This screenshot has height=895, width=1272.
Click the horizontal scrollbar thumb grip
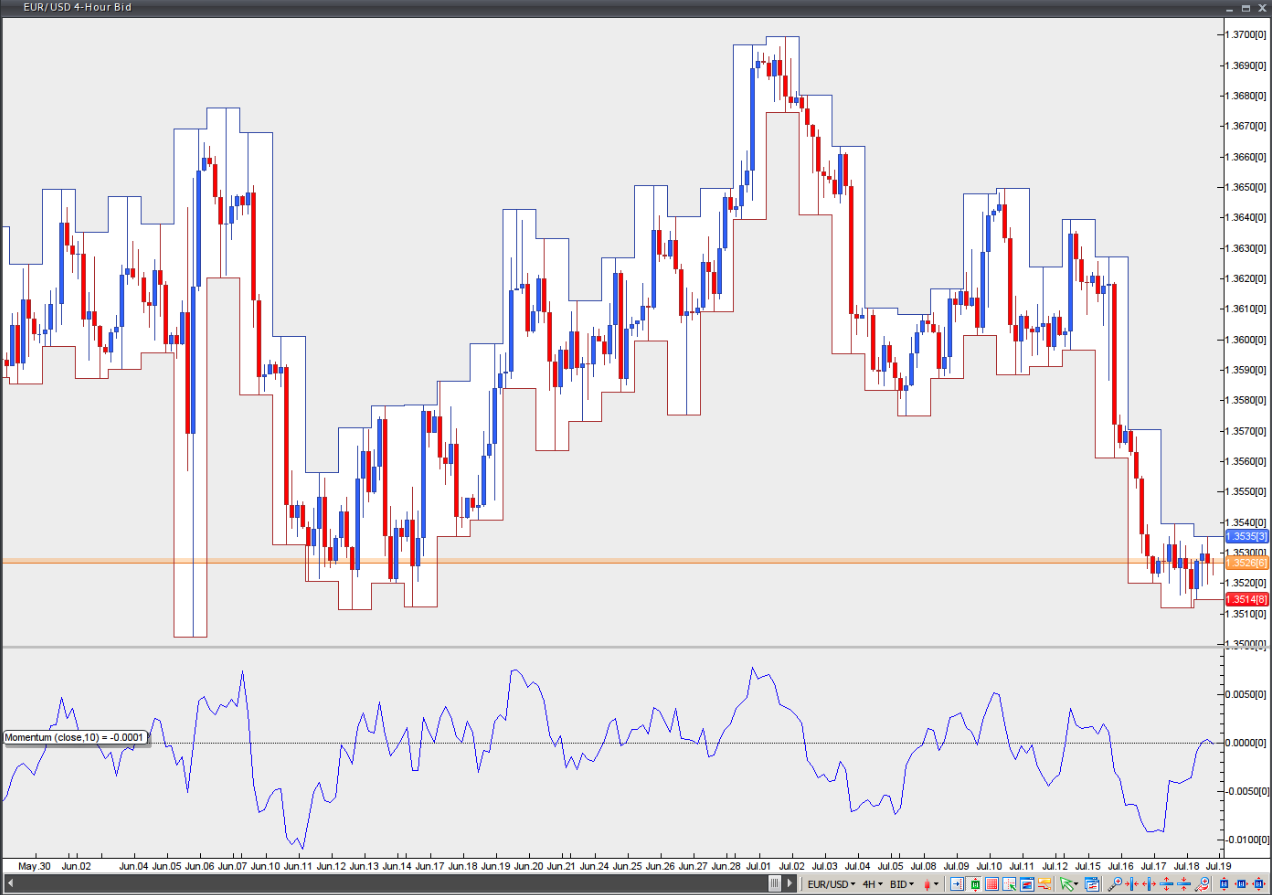775,884
